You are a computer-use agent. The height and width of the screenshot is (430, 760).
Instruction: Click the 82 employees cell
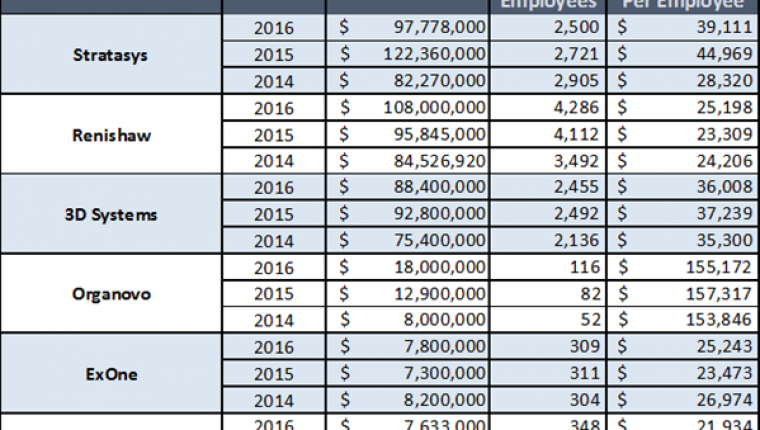point(548,293)
